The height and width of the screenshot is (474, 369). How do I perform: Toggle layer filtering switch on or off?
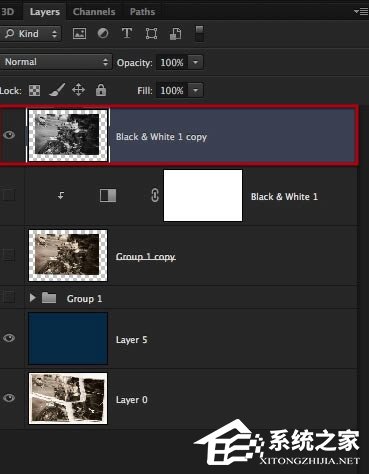(199, 33)
